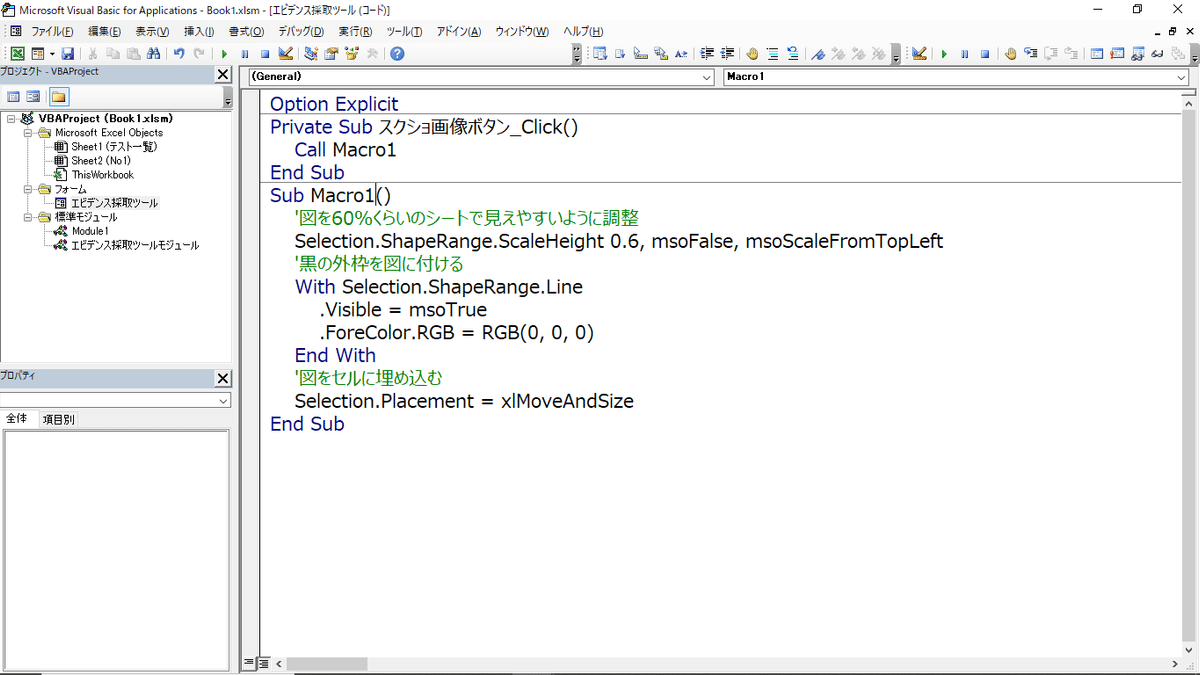Switch to Full Module View at bottom left
The width and height of the screenshot is (1200, 675).
coord(263,663)
